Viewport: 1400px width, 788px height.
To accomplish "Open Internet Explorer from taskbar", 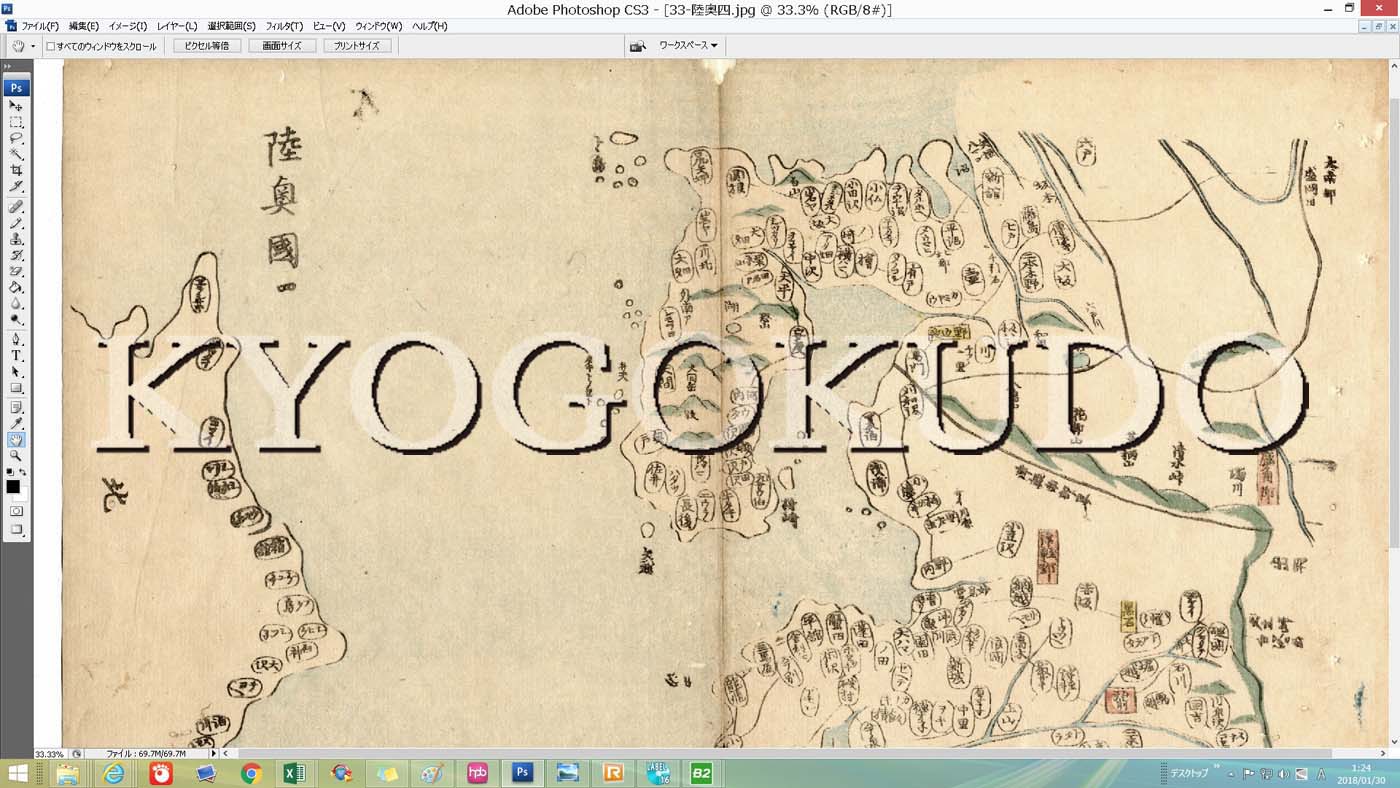I will [x=115, y=773].
